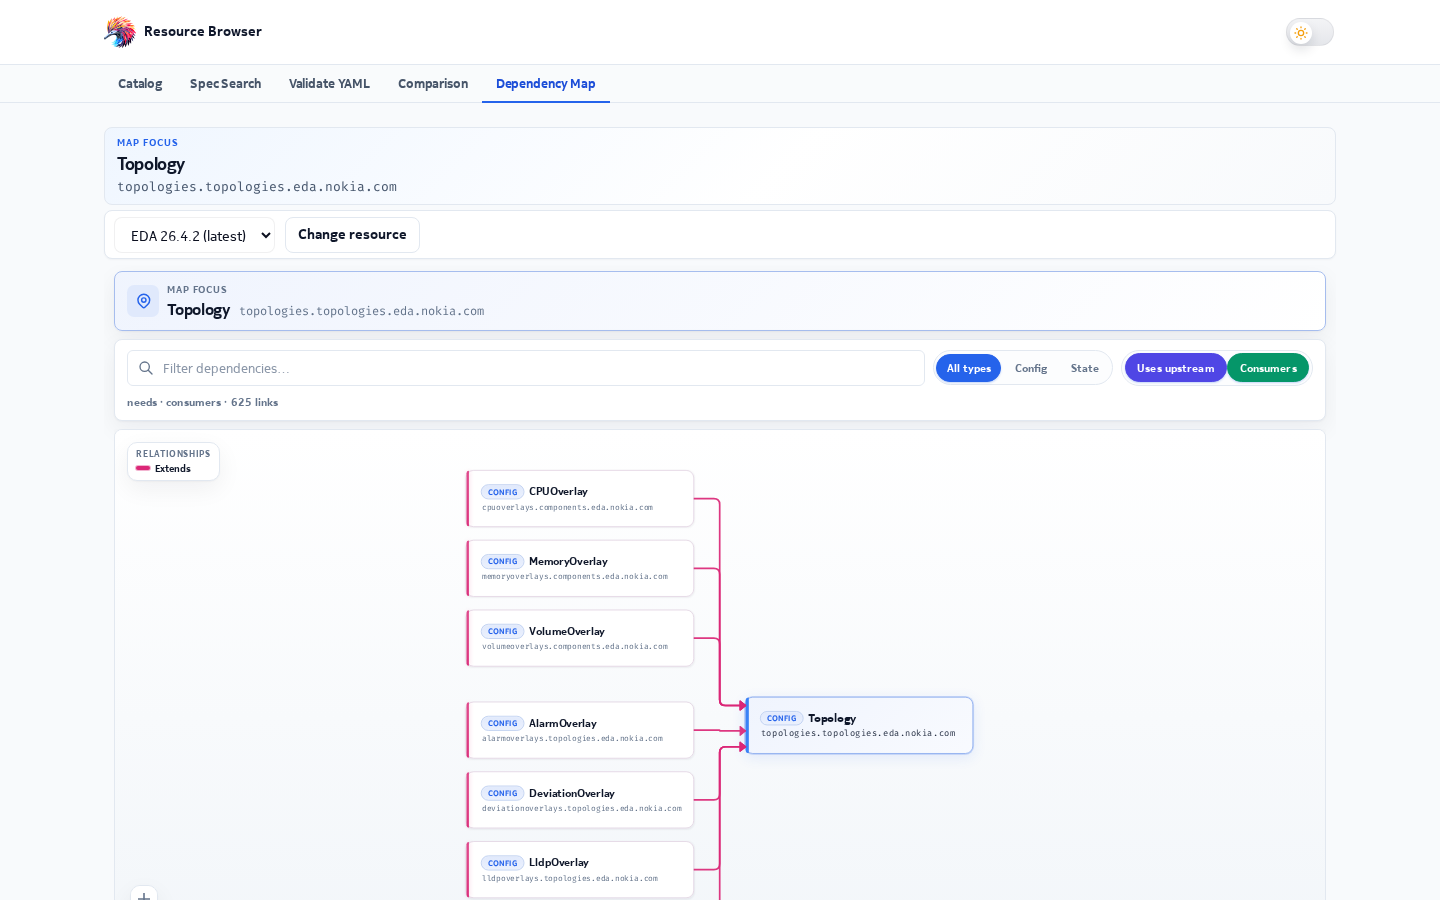Toggle the light/dark theme switch

tap(1310, 32)
